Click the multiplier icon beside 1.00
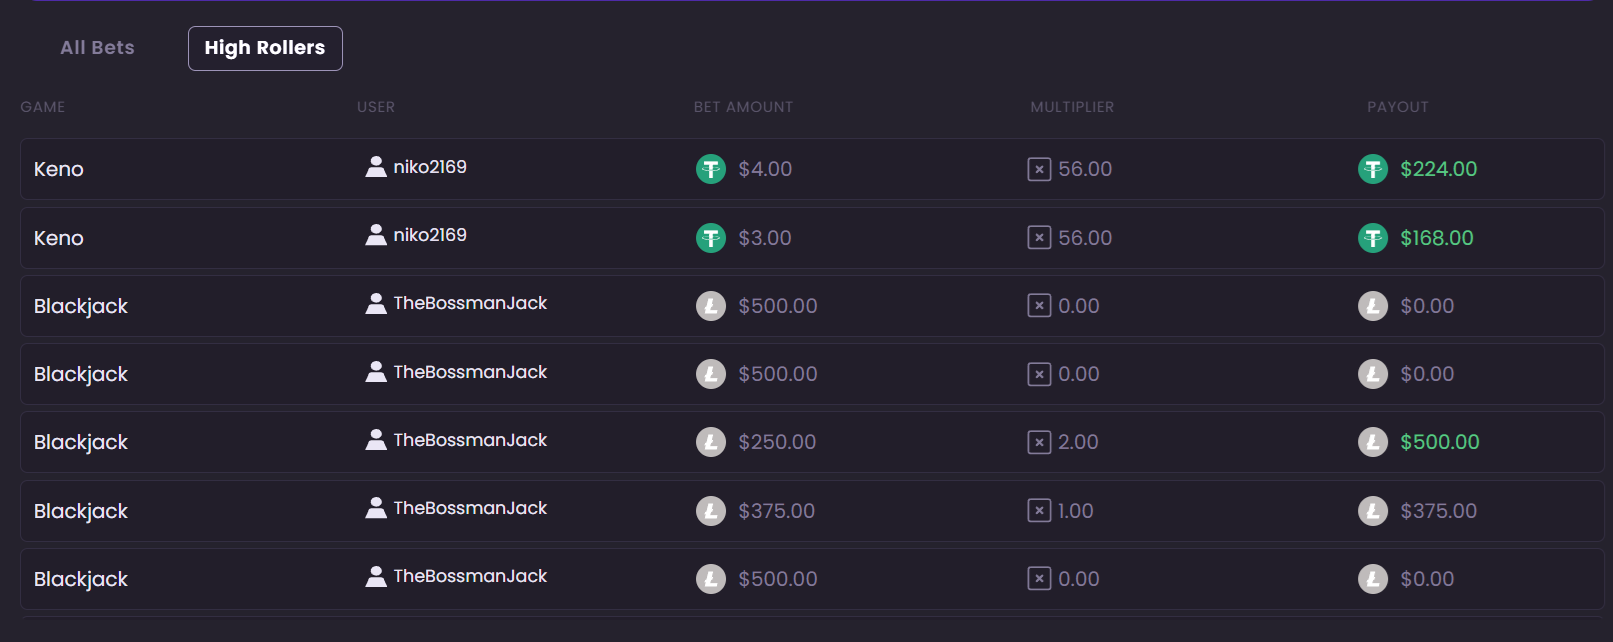This screenshot has height=642, width=1613. pos(1039,511)
